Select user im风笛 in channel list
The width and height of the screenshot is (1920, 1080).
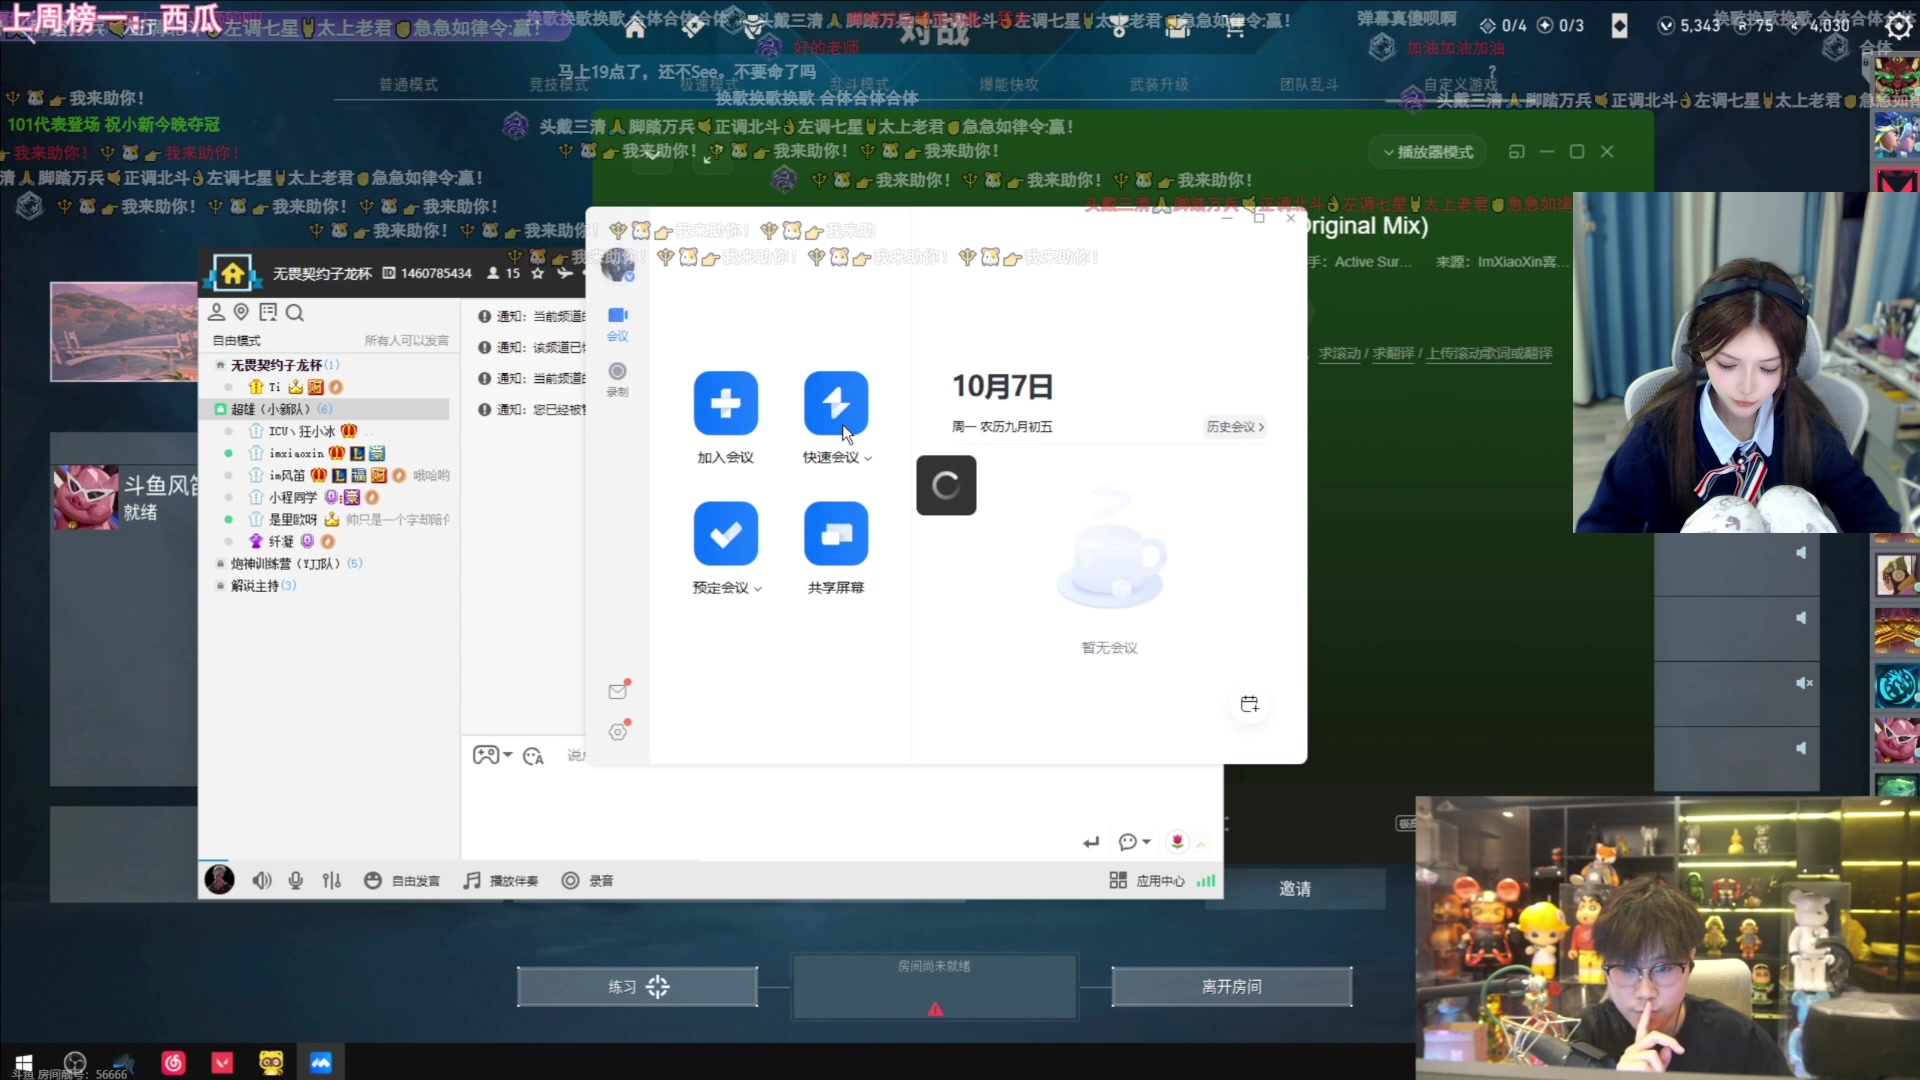[x=287, y=475]
